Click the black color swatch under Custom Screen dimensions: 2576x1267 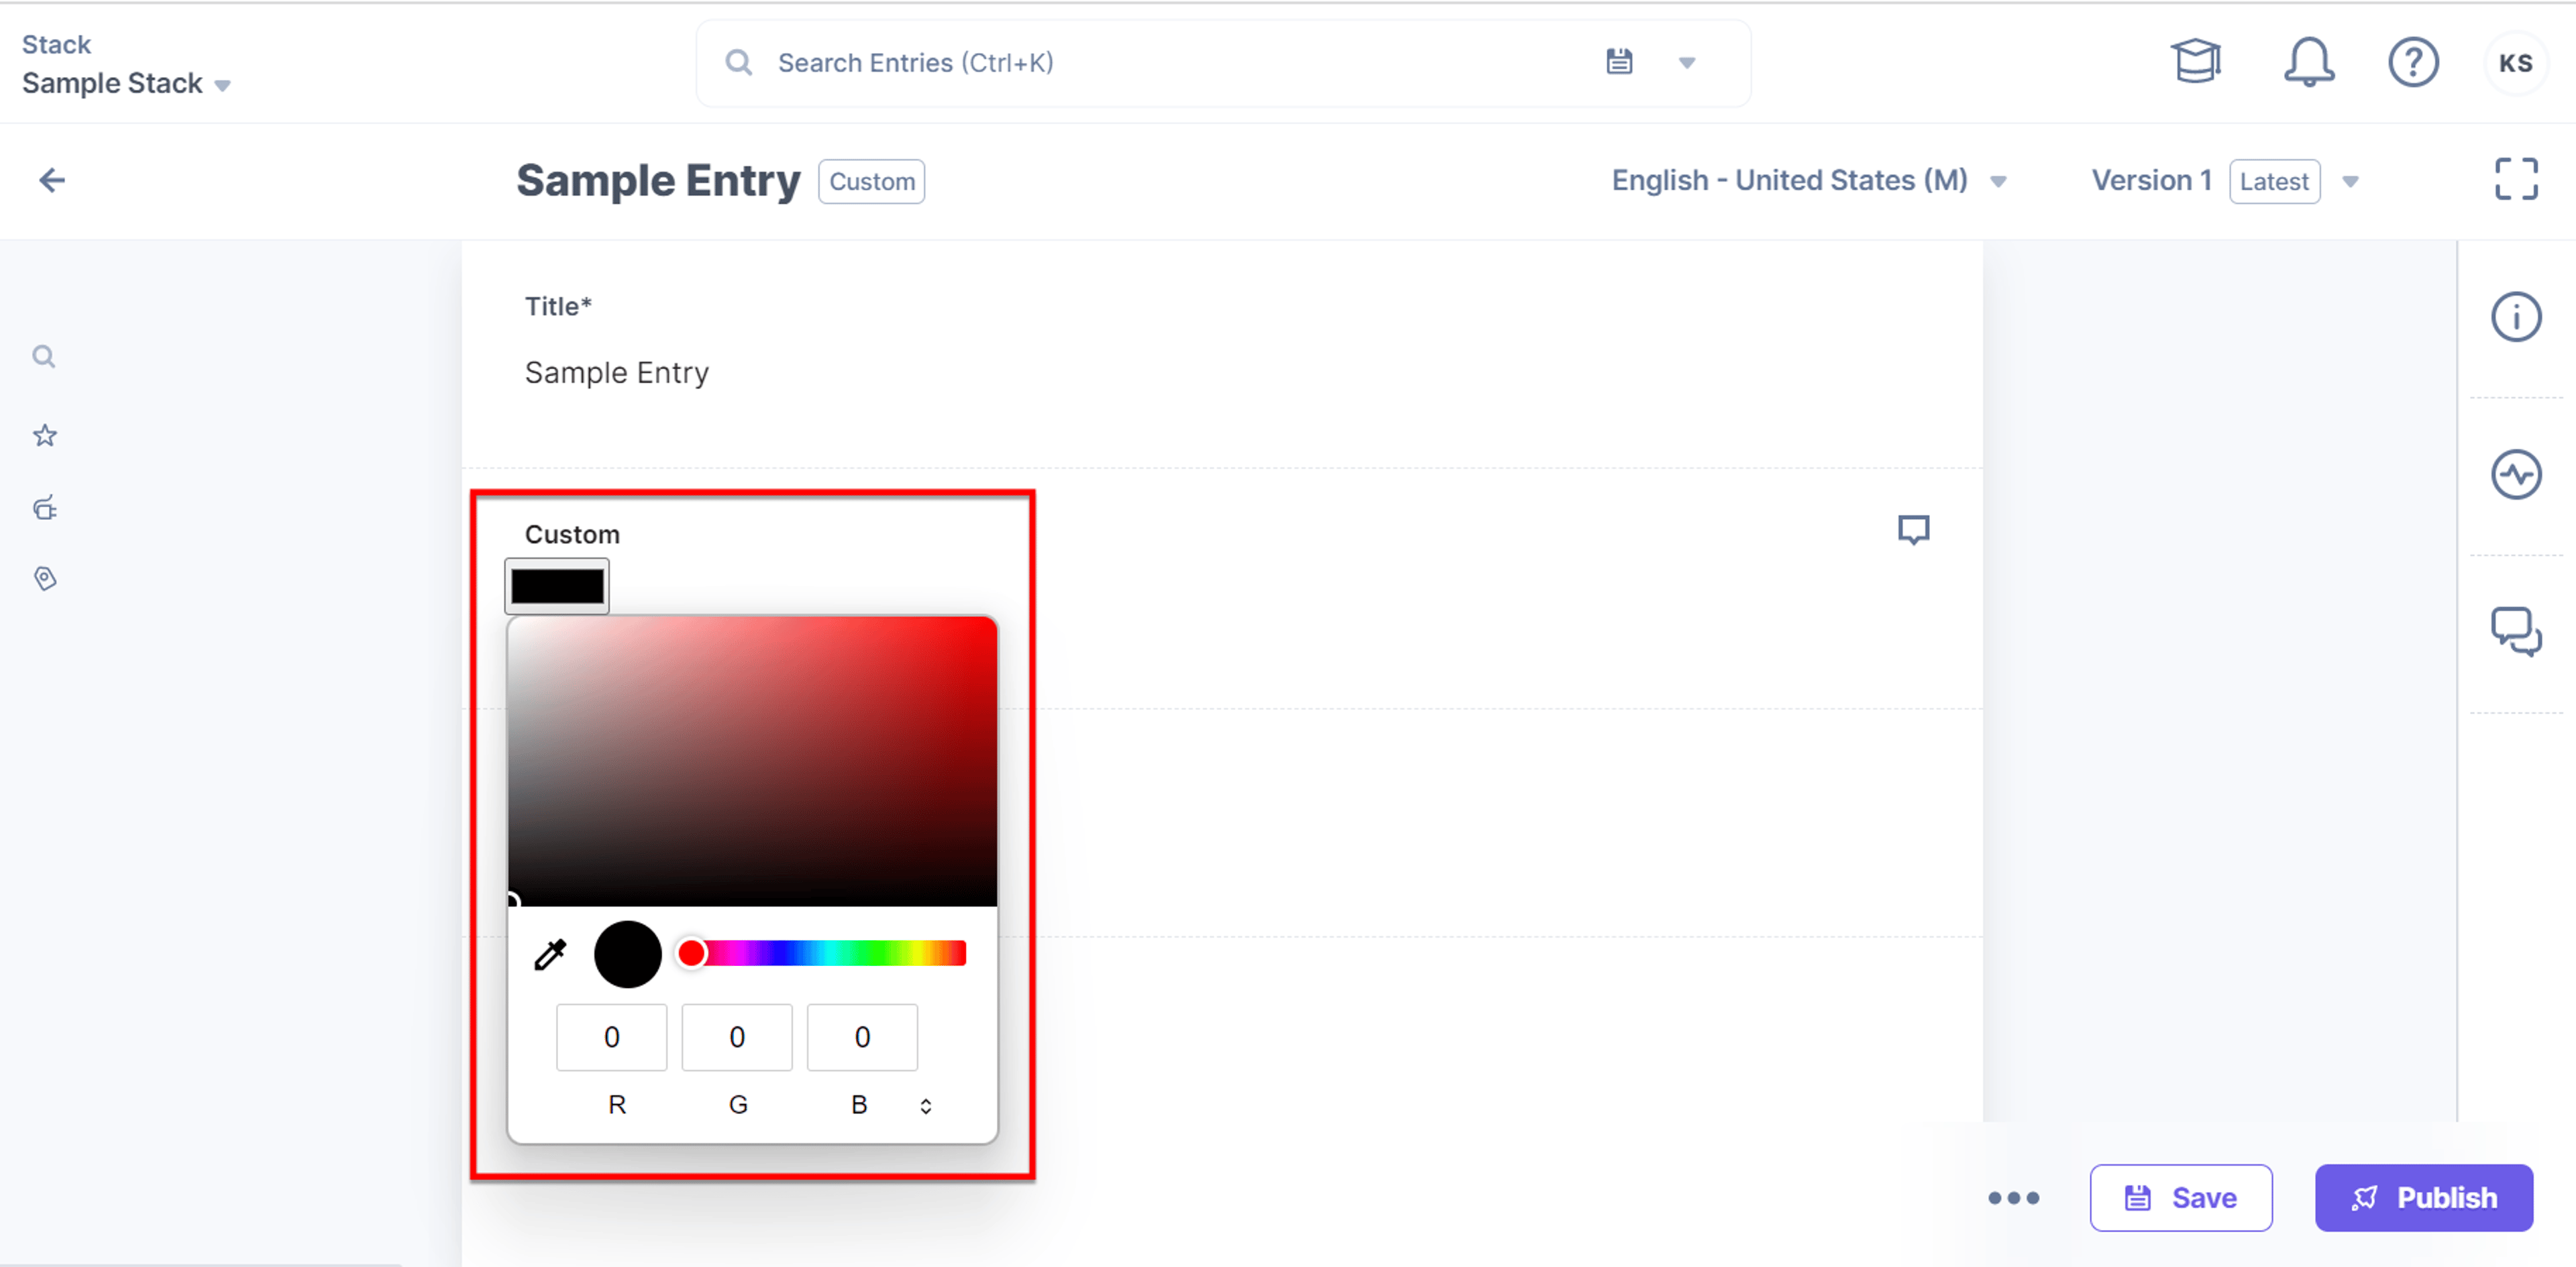557,586
